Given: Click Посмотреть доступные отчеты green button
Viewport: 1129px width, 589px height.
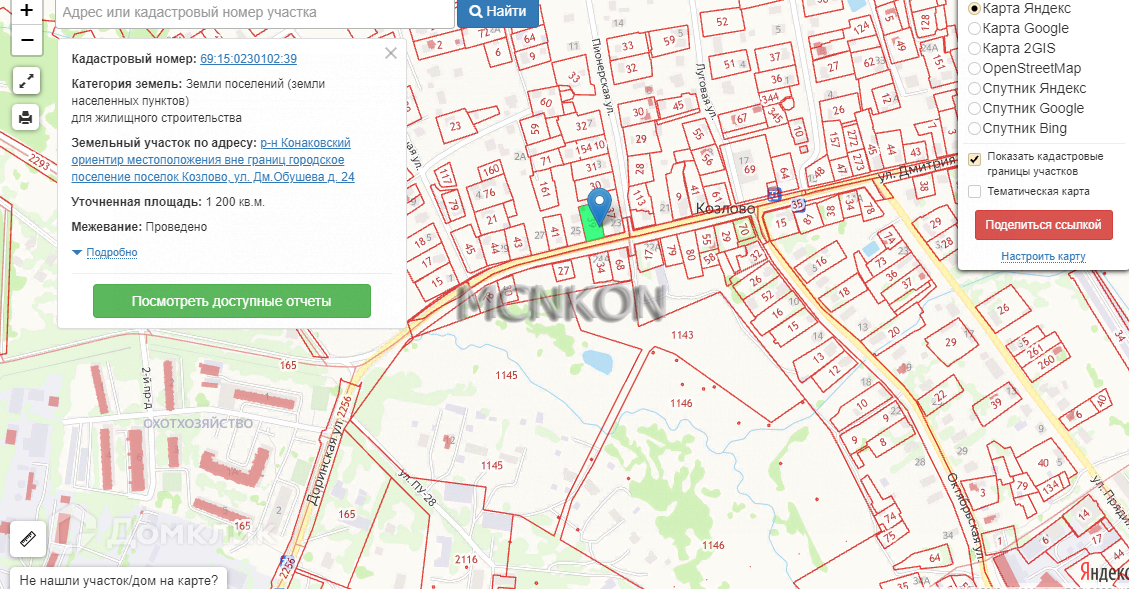Looking at the screenshot, I should [x=232, y=301].
